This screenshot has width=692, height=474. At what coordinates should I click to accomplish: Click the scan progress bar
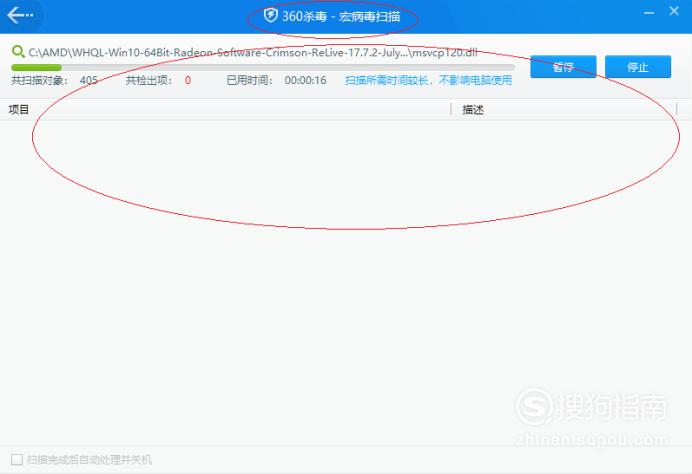(263, 68)
